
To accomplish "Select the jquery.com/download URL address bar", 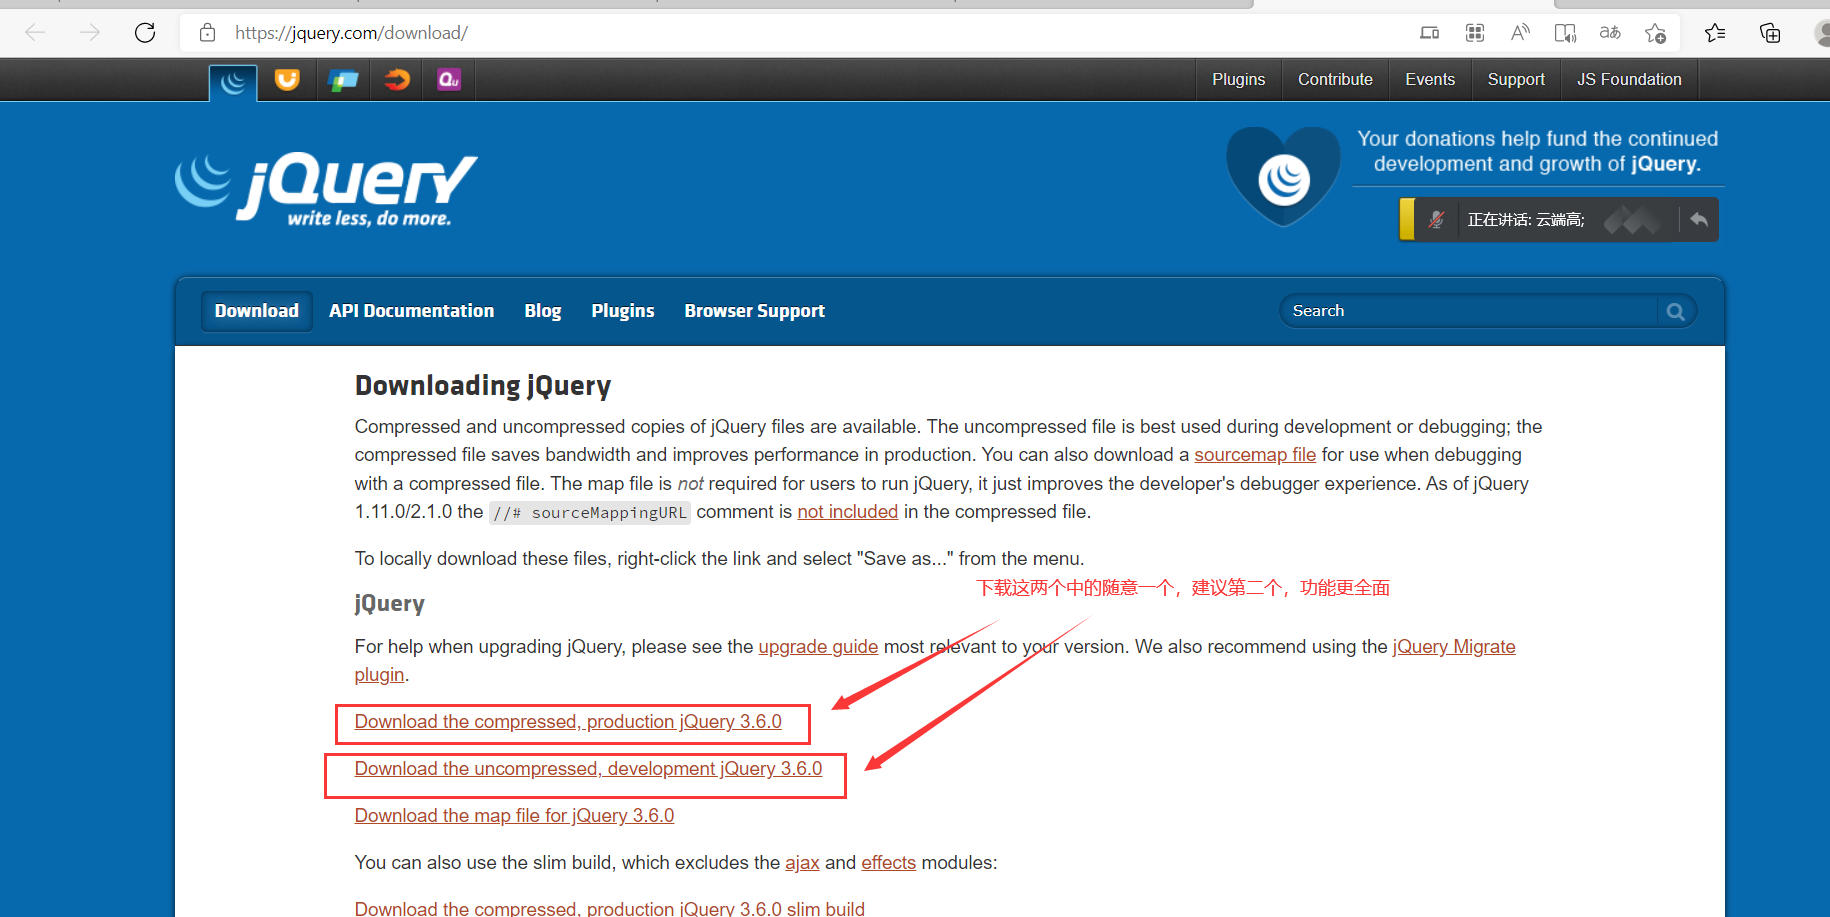I will 351,33.
